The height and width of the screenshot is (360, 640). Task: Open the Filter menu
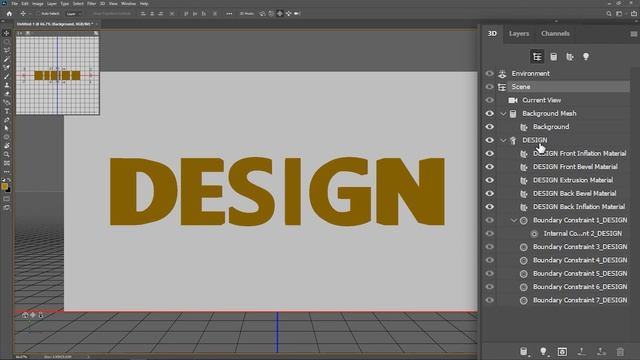(91, 4)
